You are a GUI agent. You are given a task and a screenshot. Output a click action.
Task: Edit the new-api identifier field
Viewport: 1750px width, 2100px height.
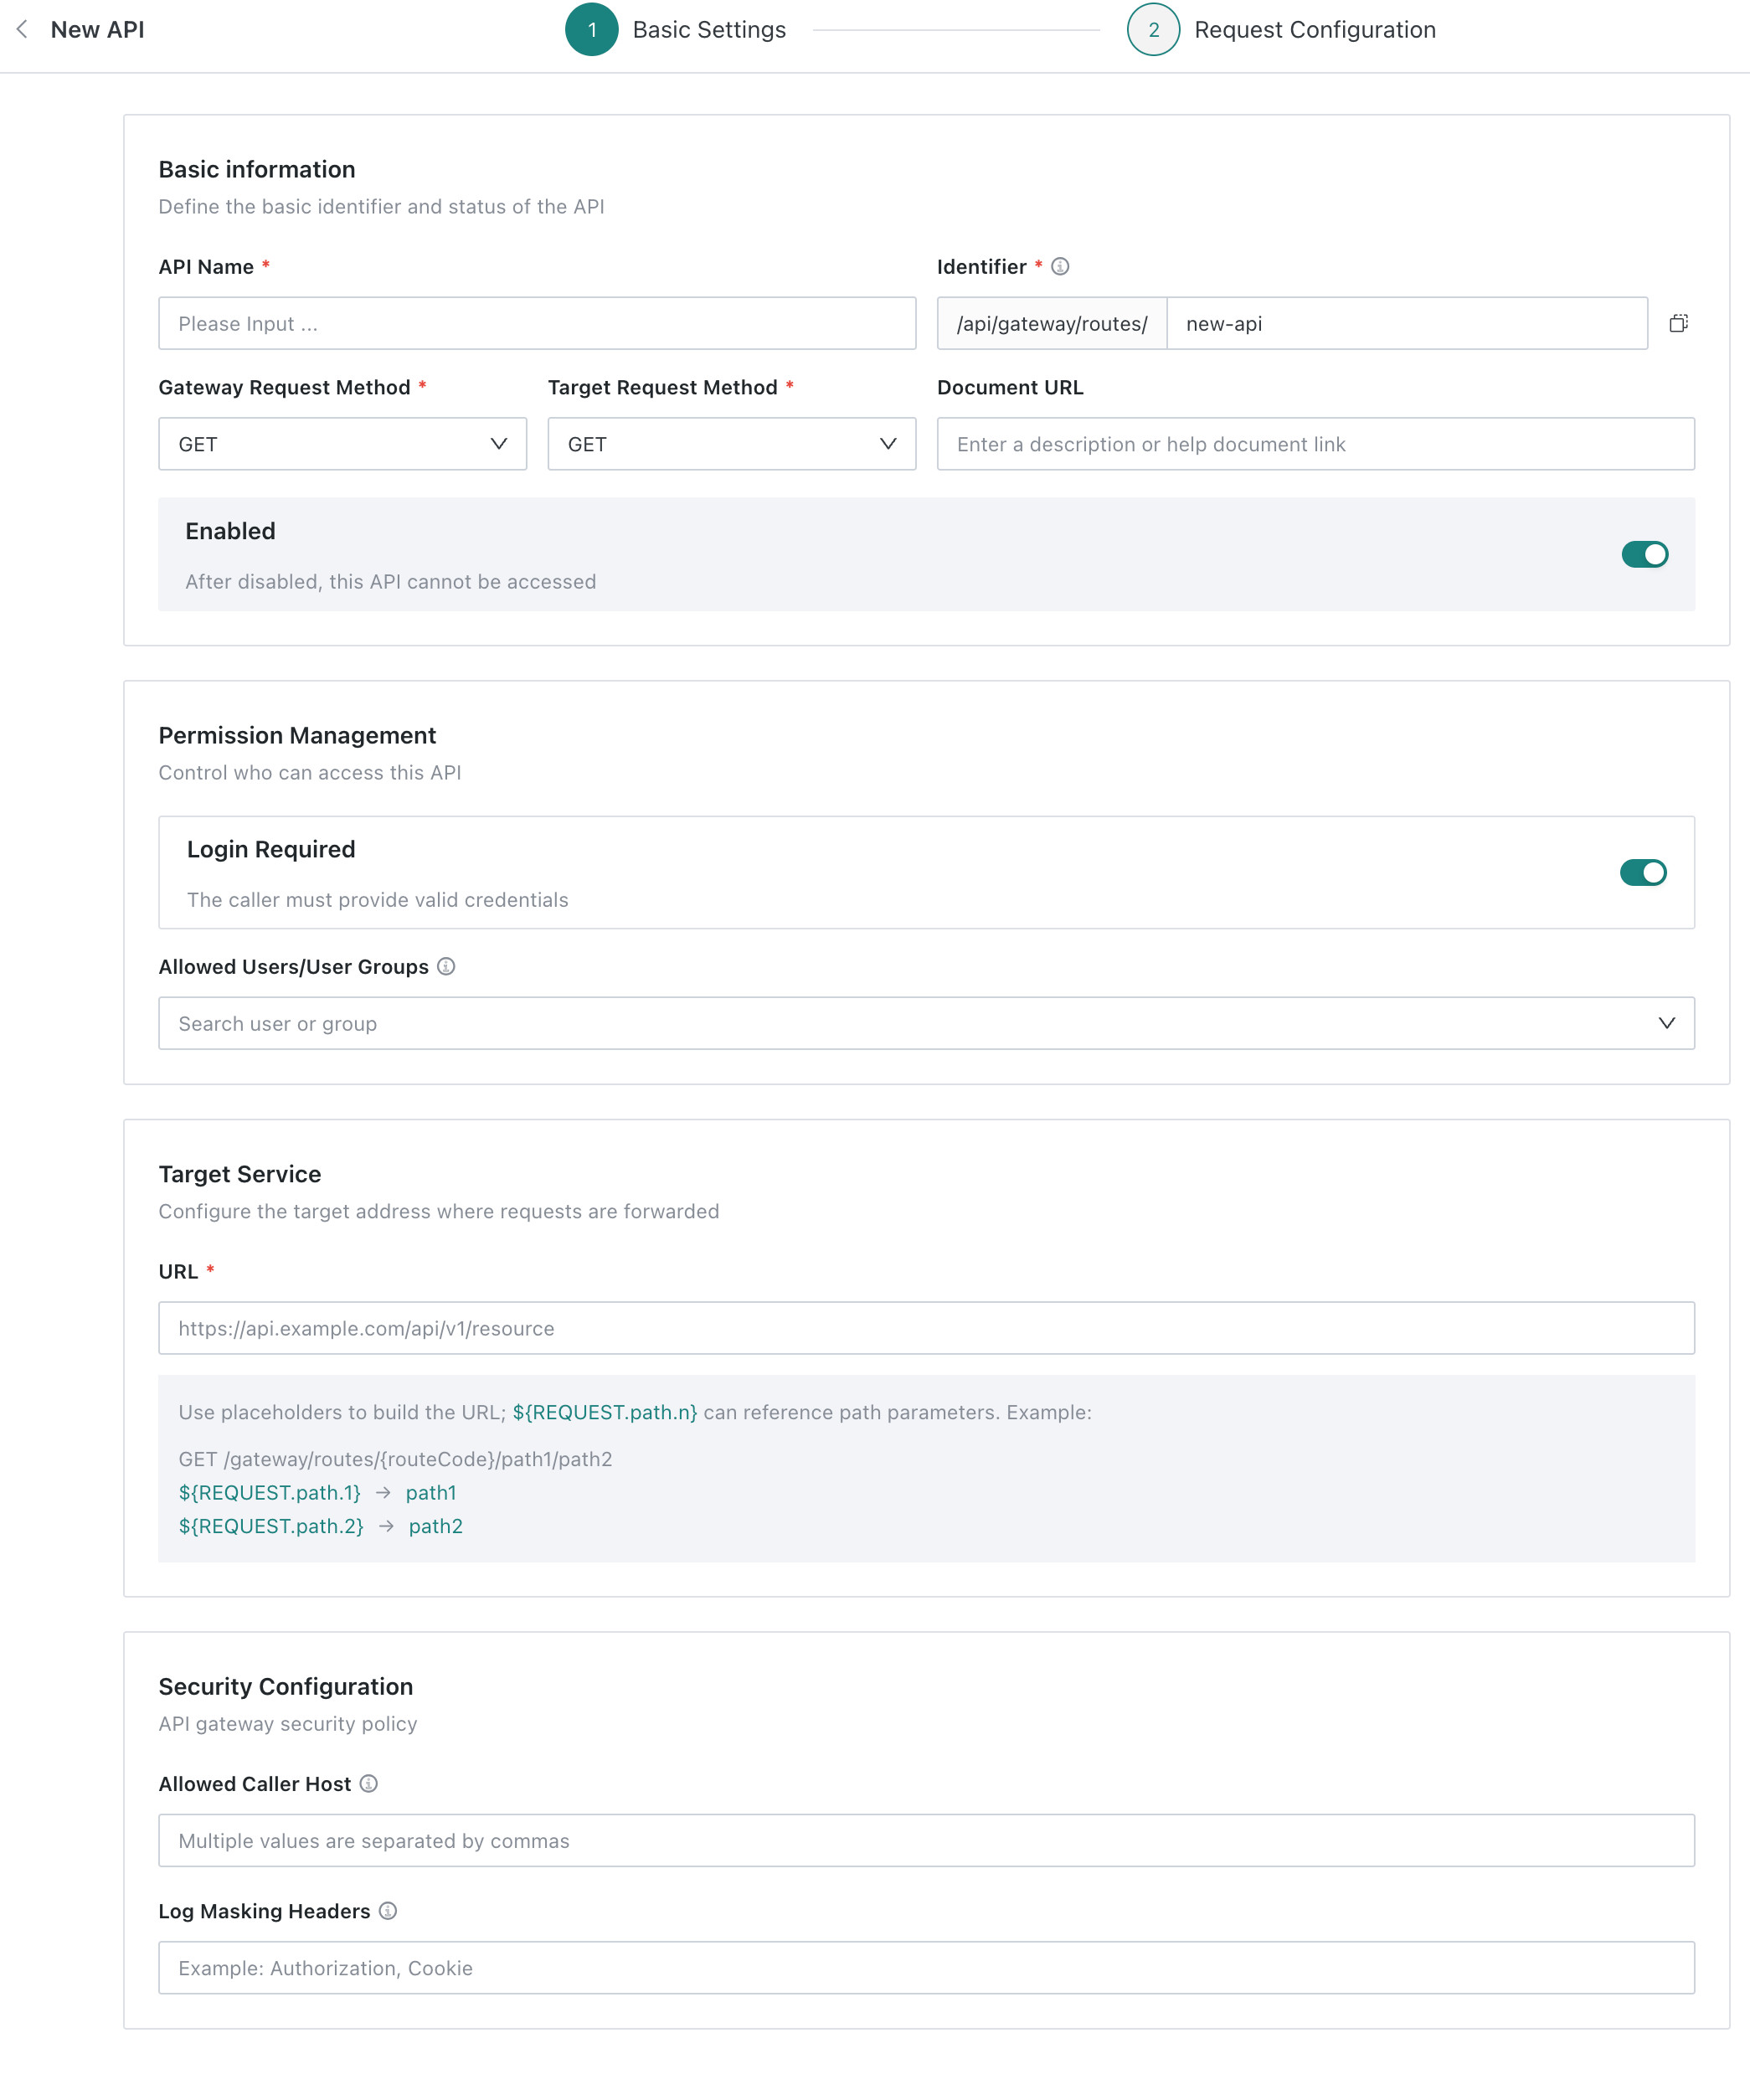pyautogui.click(x=1407, y=323)
